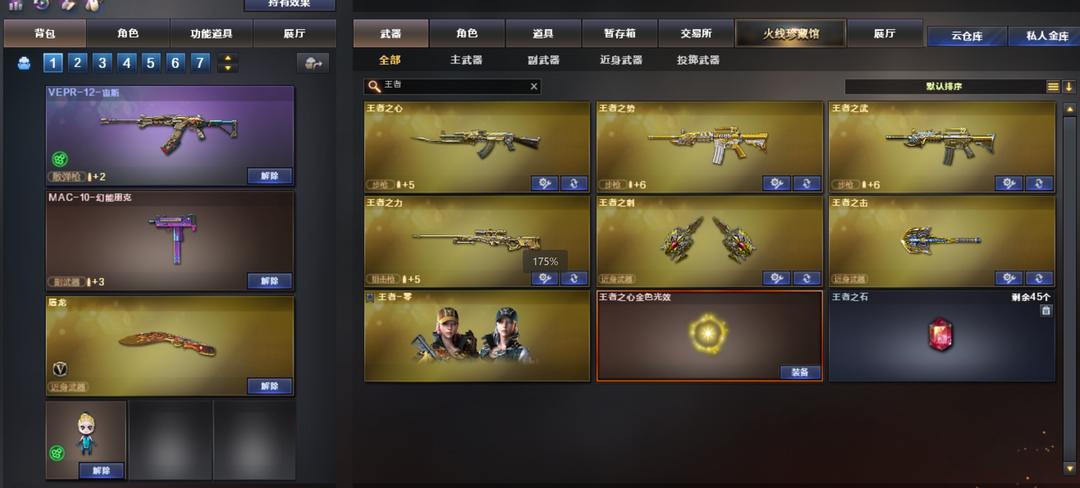Viewport: 1080px width, 488px height.
Task: Click the blue backpack set icon
Action: tap(24, 64)
